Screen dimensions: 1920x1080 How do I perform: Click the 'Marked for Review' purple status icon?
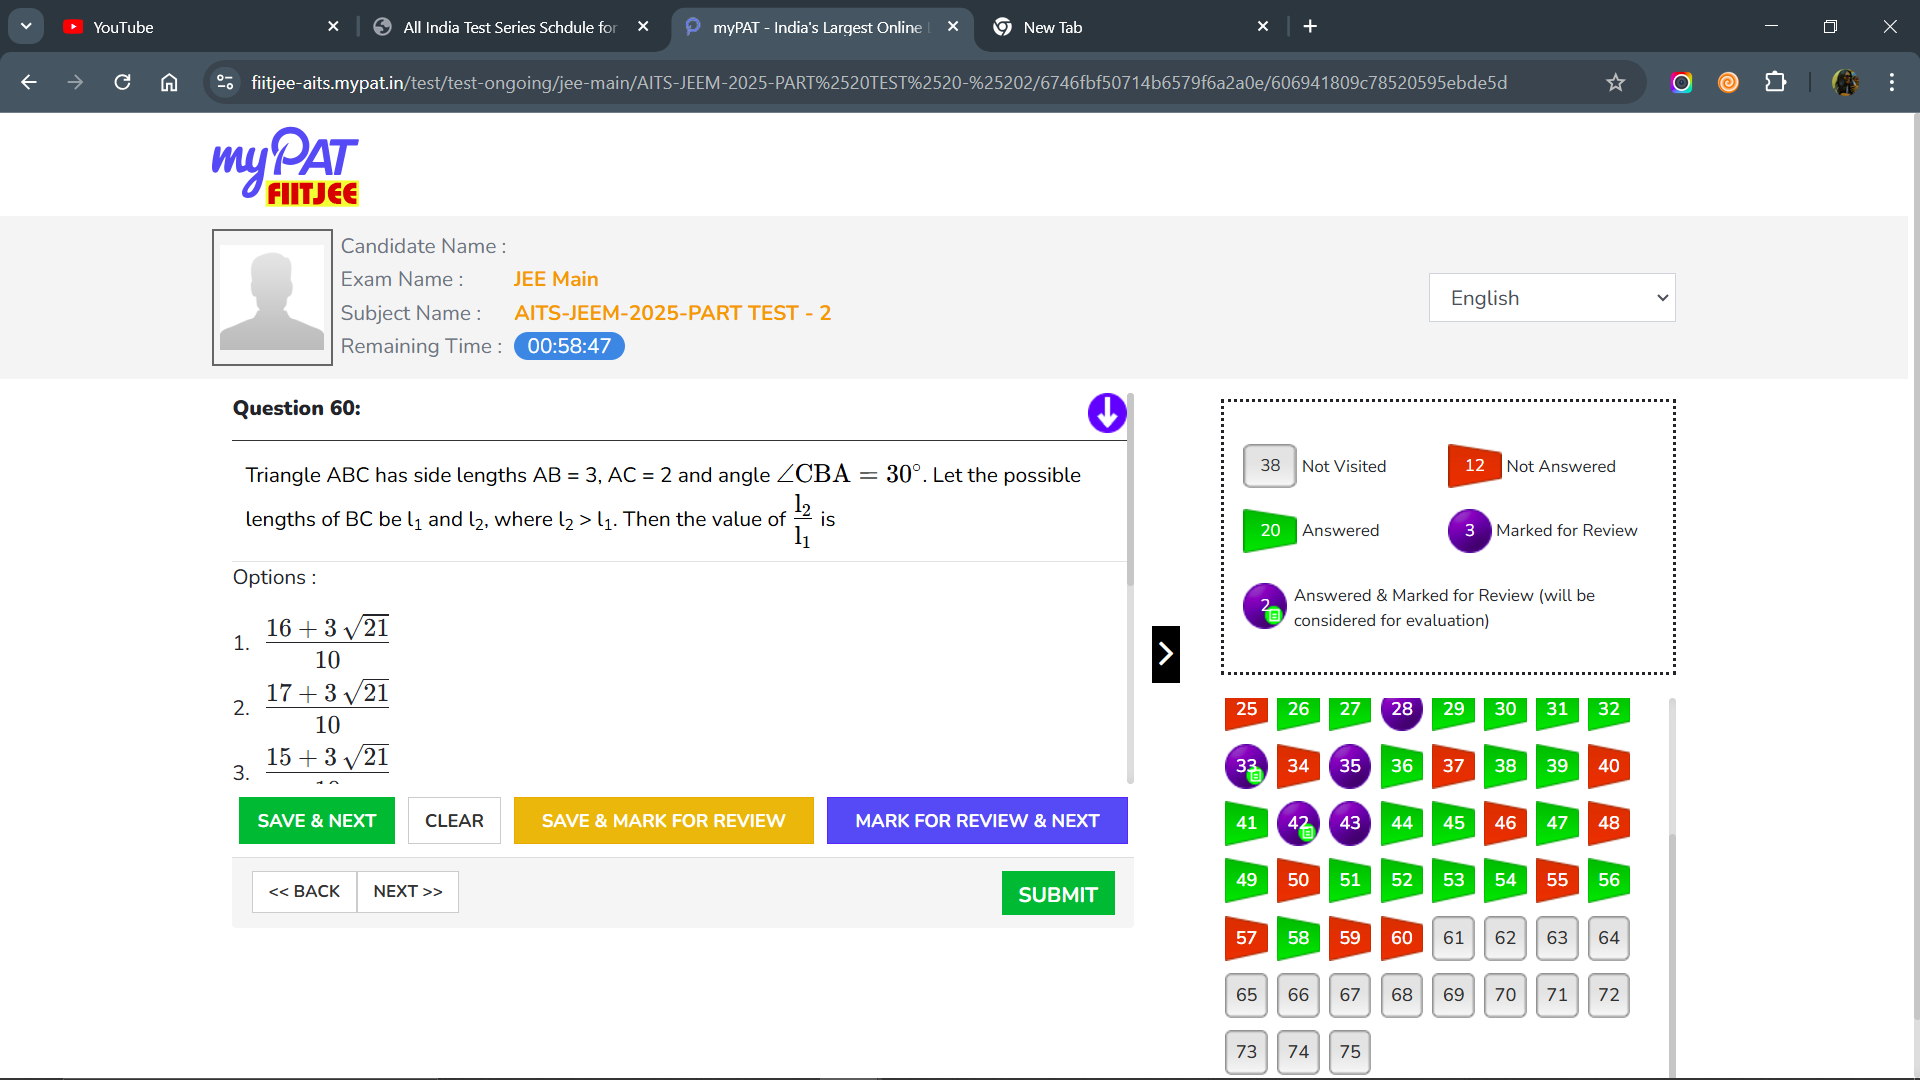click(1469, 530)
